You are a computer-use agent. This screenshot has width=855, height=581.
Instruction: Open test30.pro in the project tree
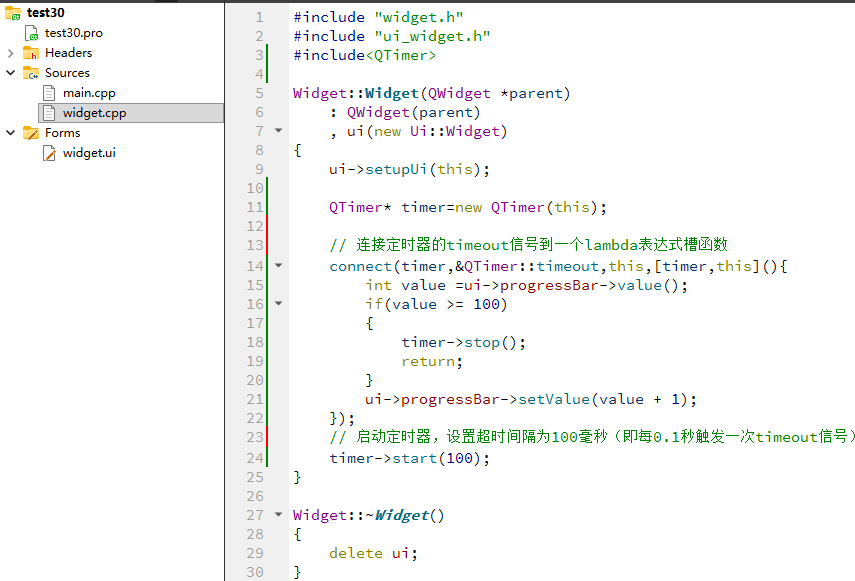click(74, 33)
